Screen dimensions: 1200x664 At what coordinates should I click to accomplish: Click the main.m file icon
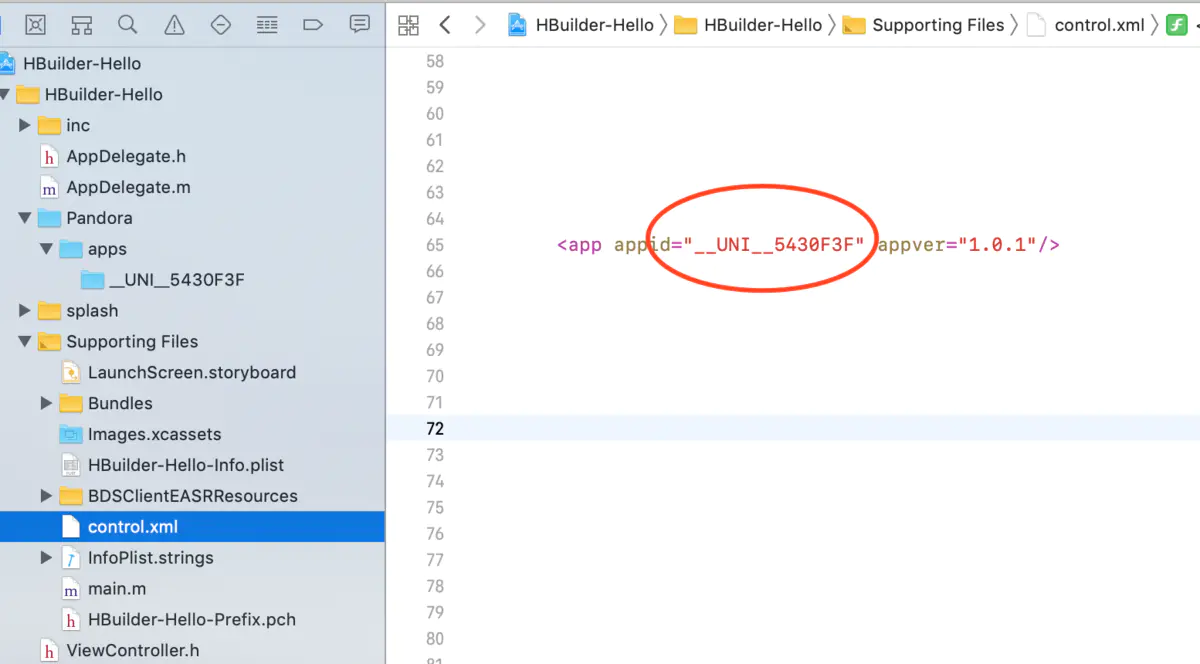coord(70,590)
